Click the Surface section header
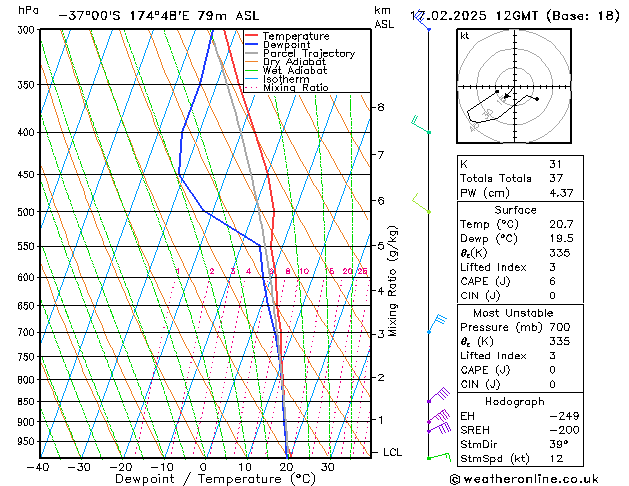Viewport: 629px width, 486px height. [x=515, y=210]
